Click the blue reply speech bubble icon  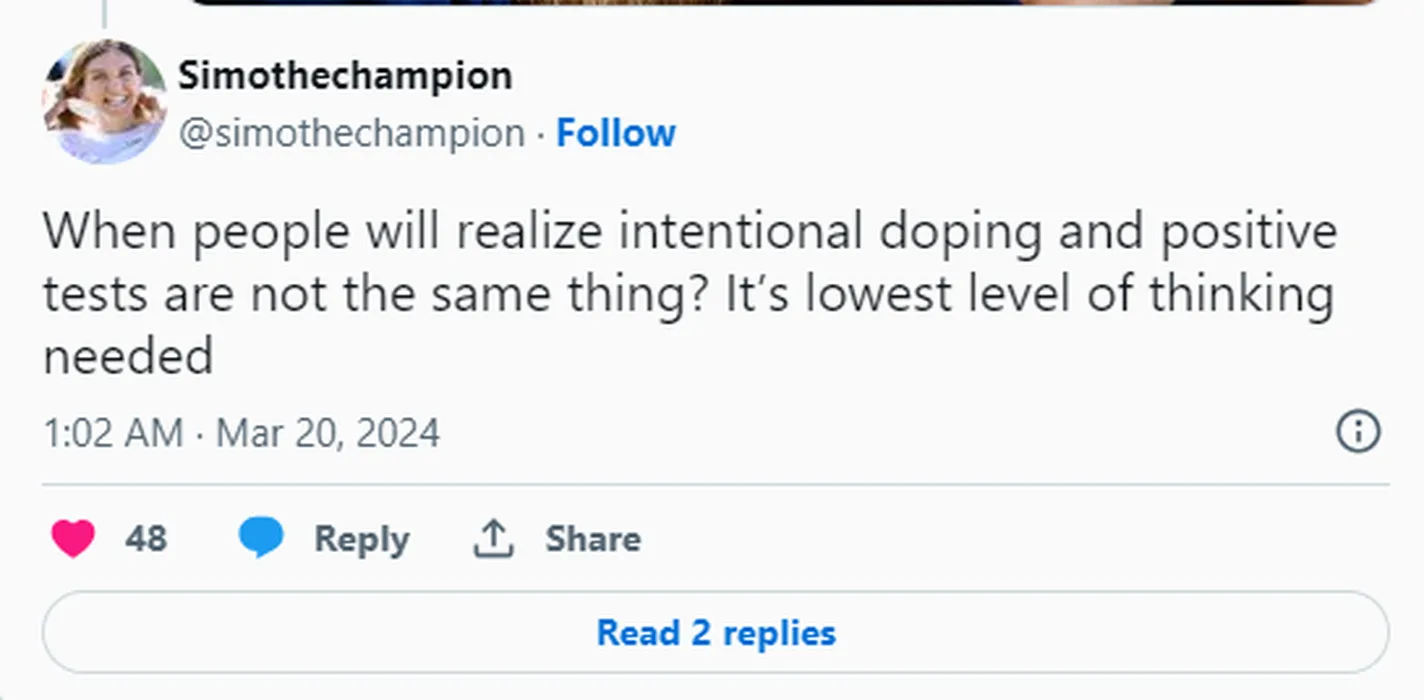pyautogui.click(x=261, y=539)
